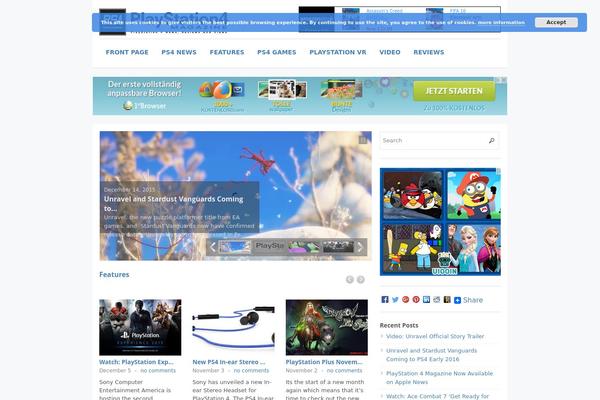Open comments link under December 5 article
The image size is (600, 400).
click(x=158, y=371)
